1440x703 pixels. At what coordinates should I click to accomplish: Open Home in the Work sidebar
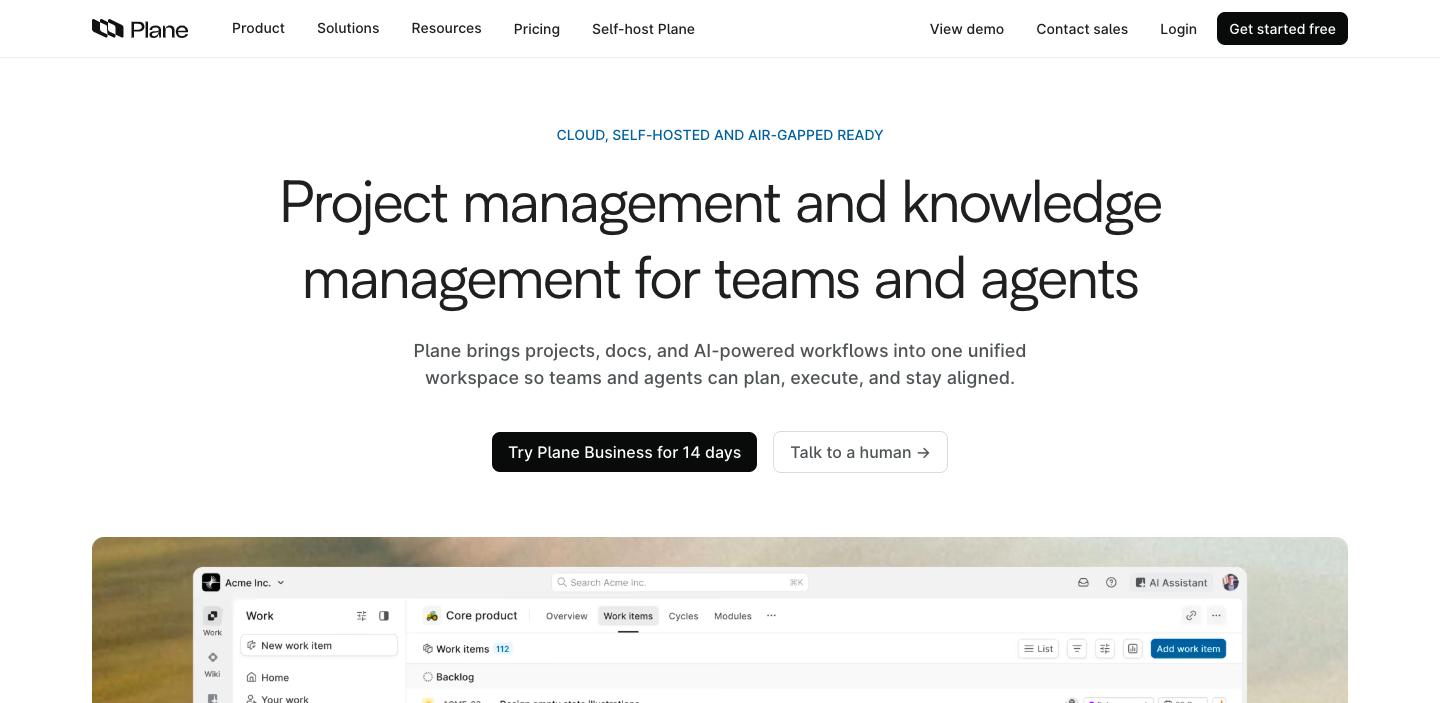click(x=268, y=677)
